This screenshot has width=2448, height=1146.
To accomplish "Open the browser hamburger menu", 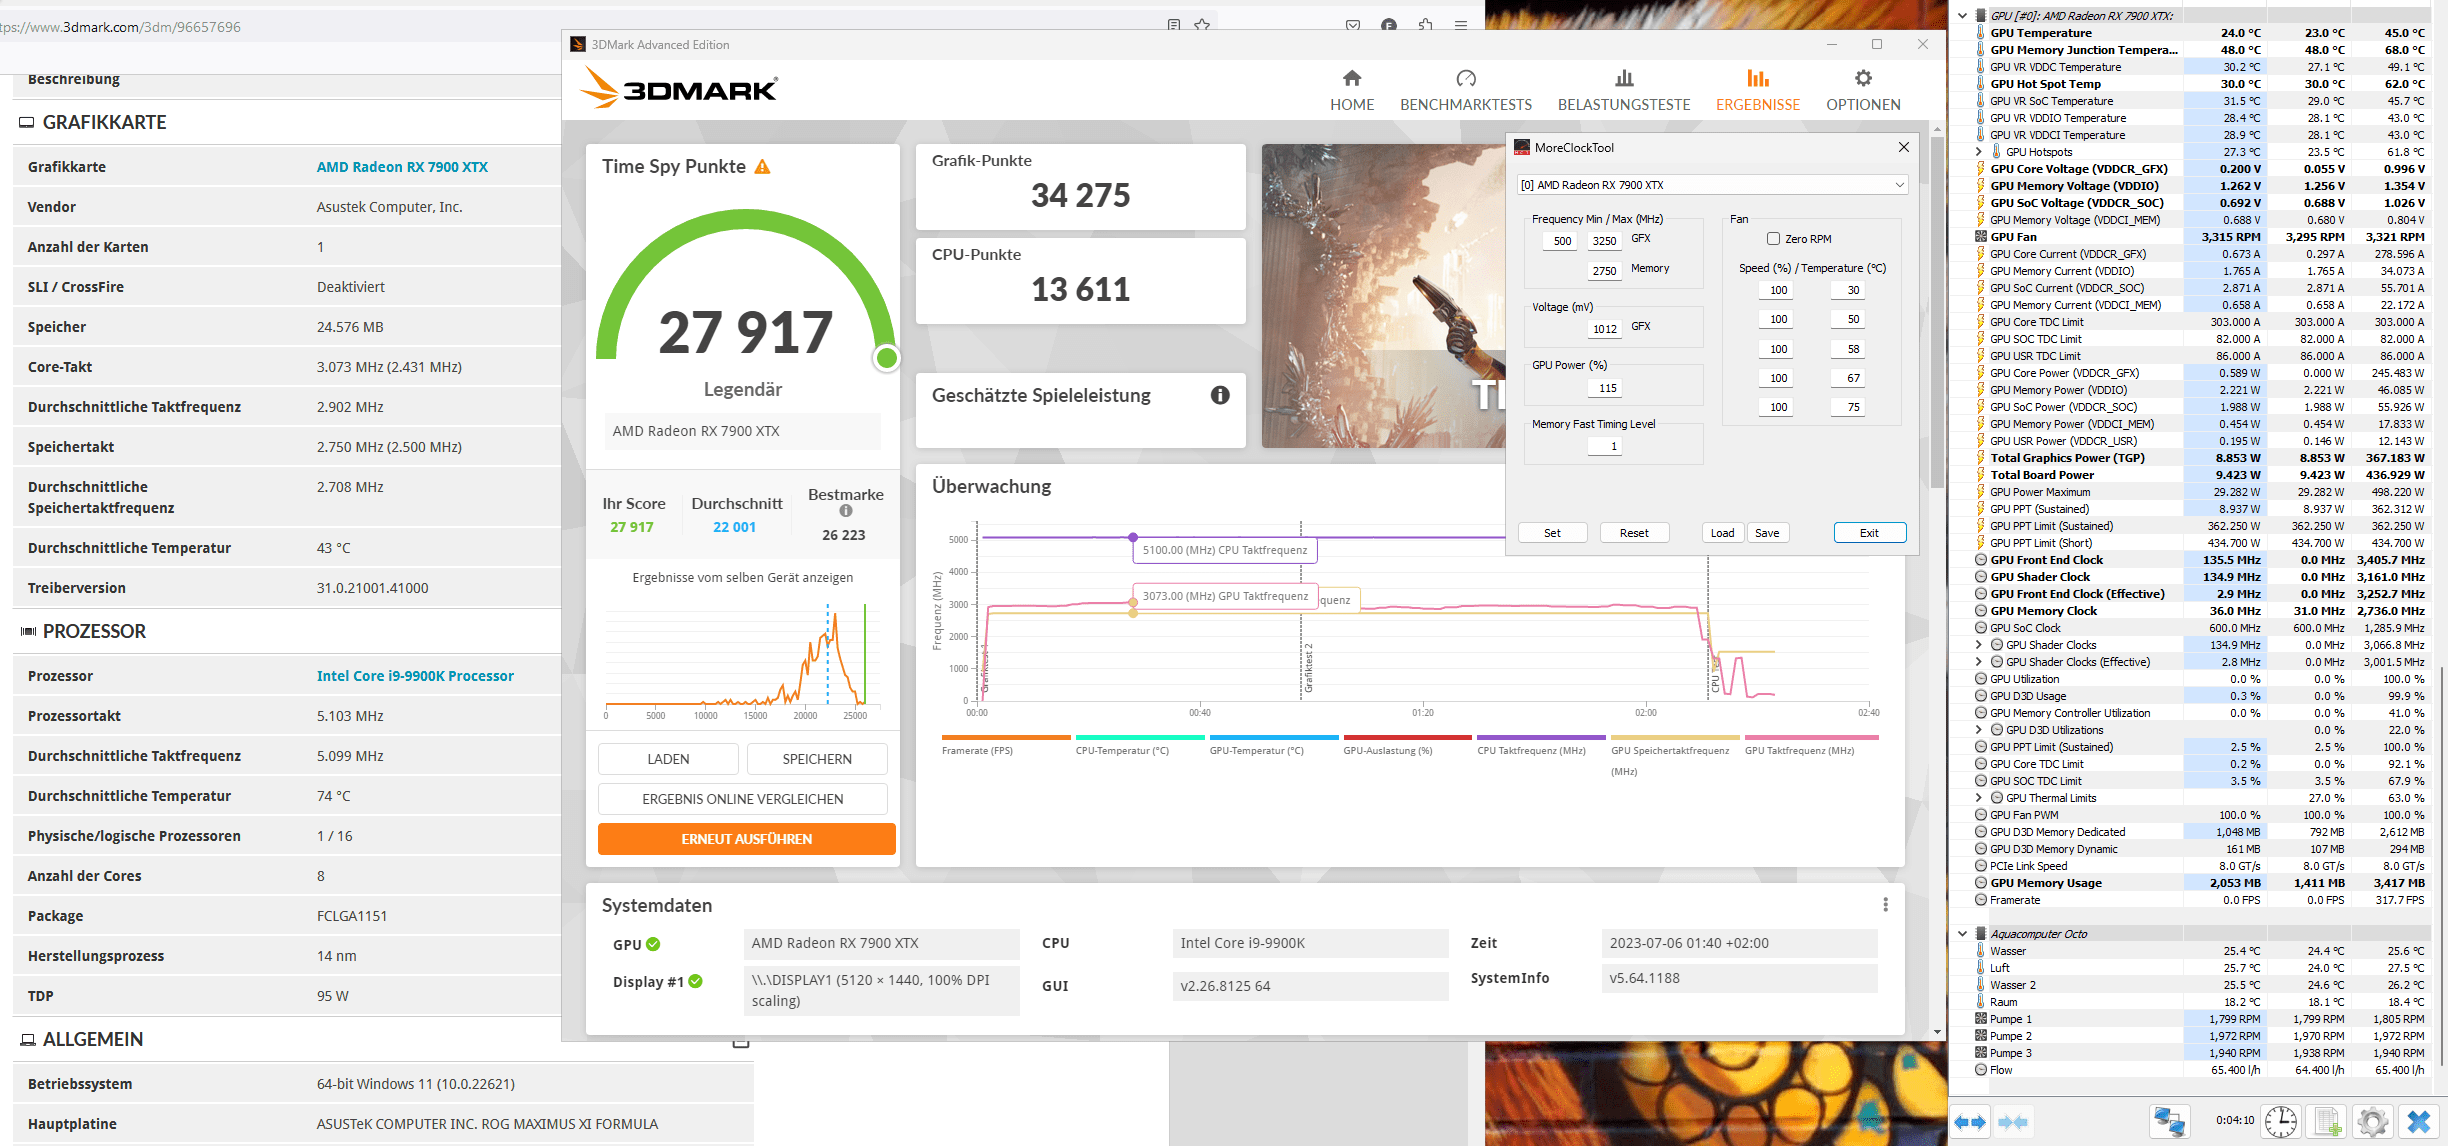I will (x=1461, y=26).
